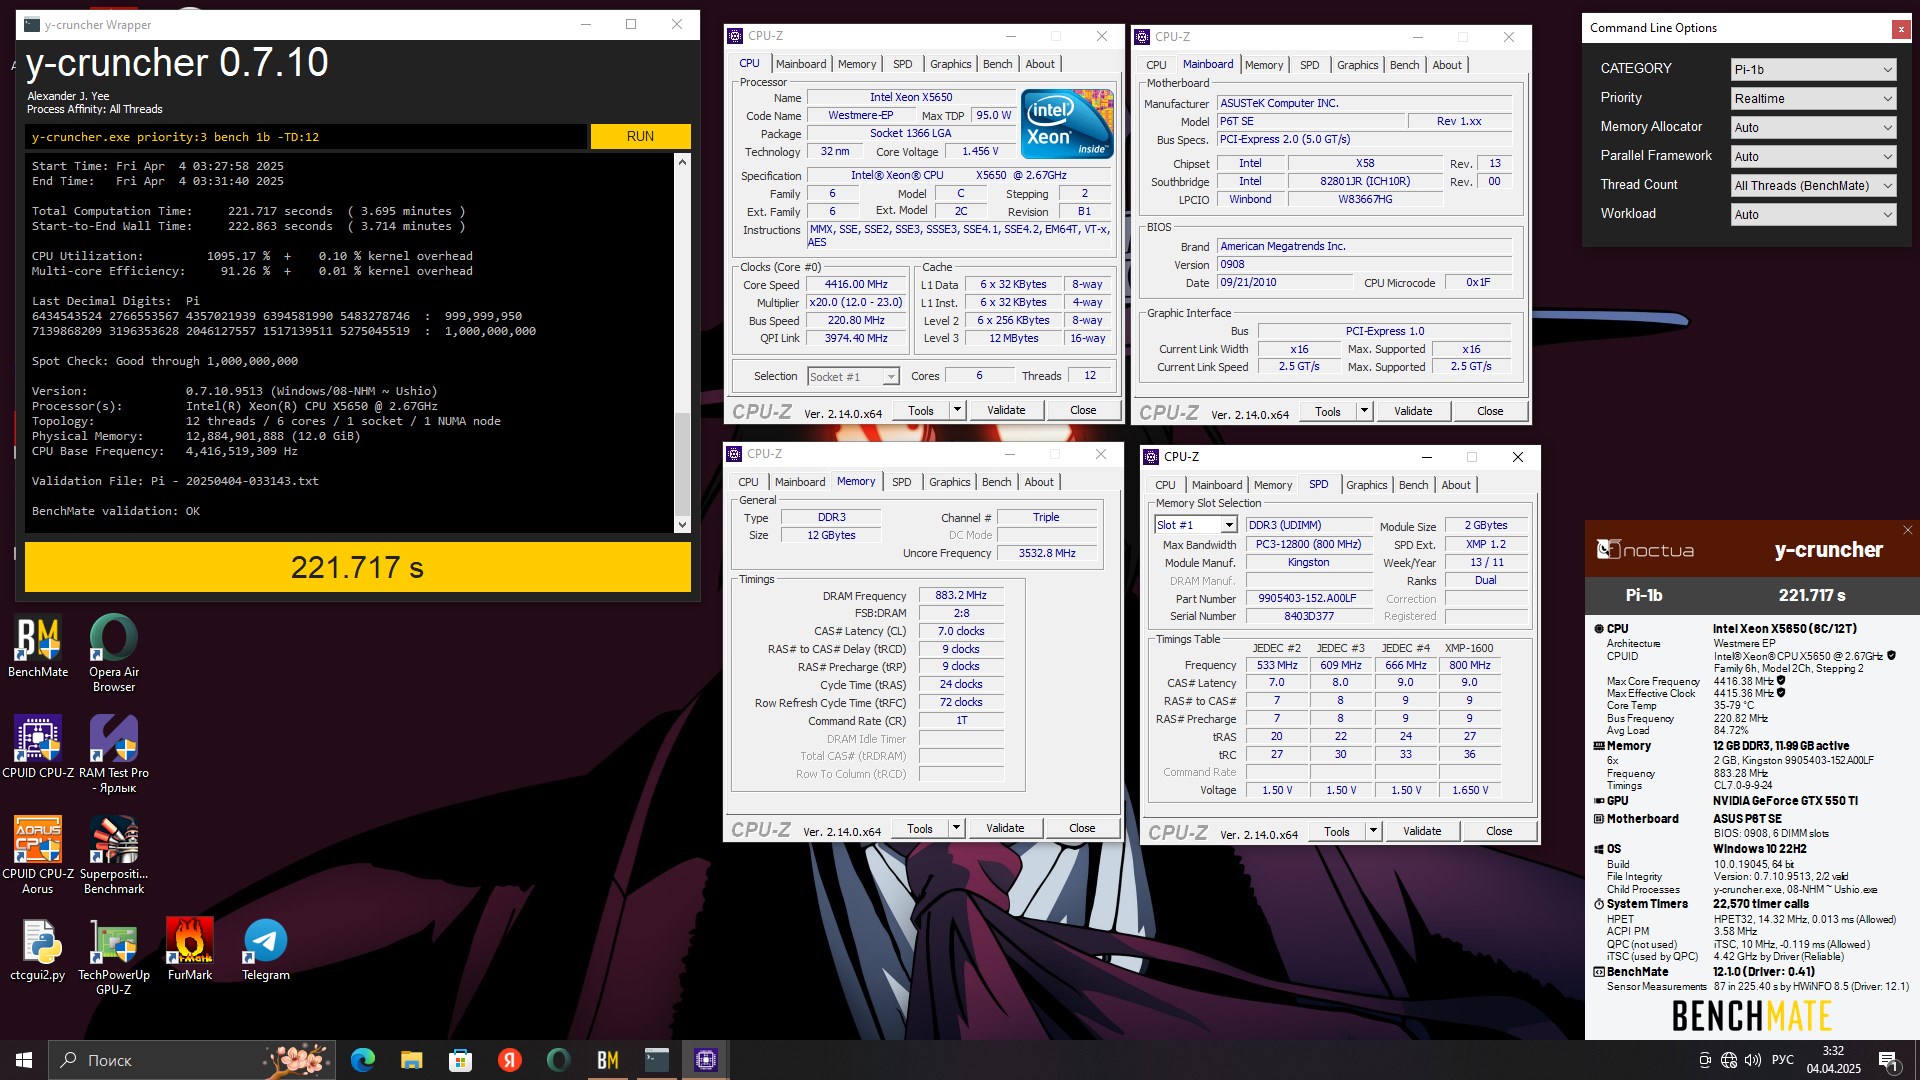Open FurMark desktop shortcut
The image size is (1920, 1080).
[190, 950]
